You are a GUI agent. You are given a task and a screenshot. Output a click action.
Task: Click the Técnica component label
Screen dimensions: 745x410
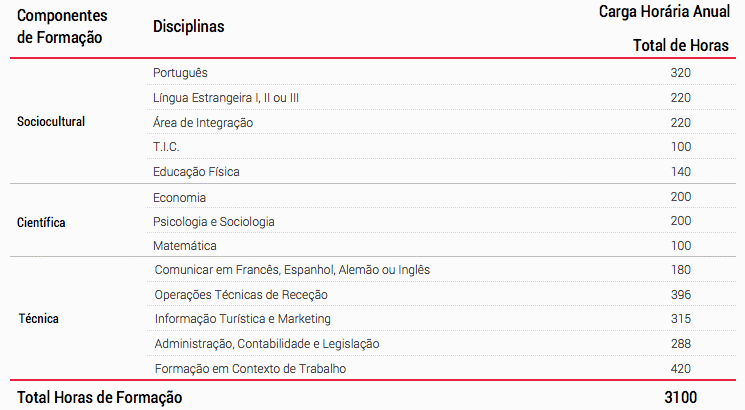[x=38, y=318]
